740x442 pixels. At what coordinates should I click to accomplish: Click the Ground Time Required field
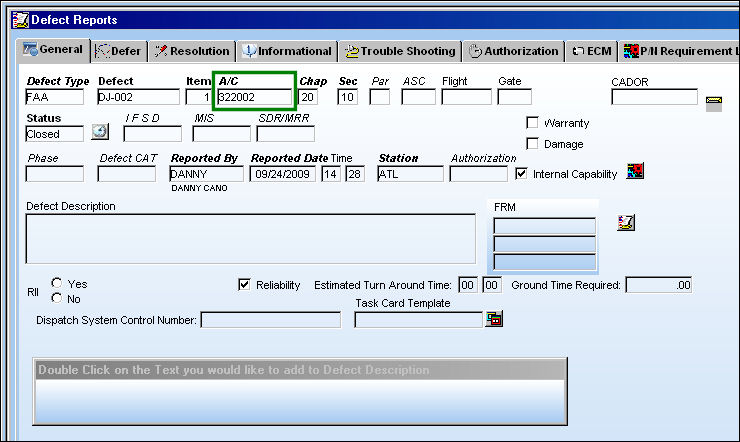pos(658,285)
